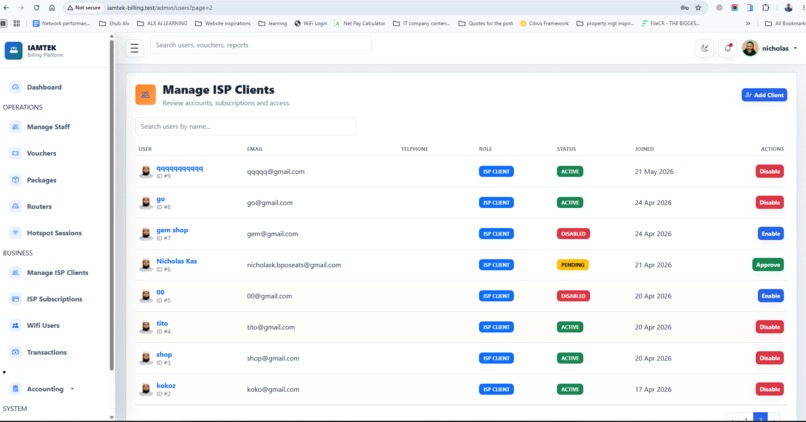
Task: Click the JOINED column header
Action: coord(644,149)
